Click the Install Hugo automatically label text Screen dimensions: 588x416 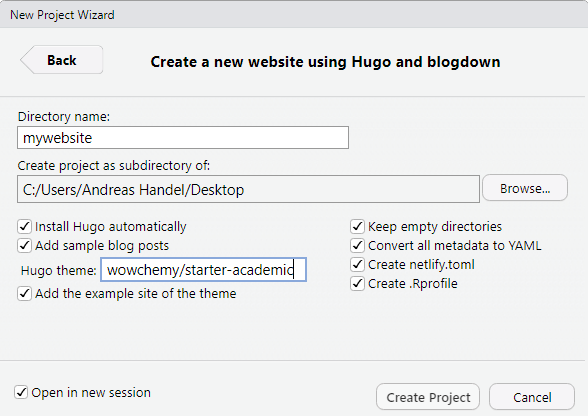(111, 227)
